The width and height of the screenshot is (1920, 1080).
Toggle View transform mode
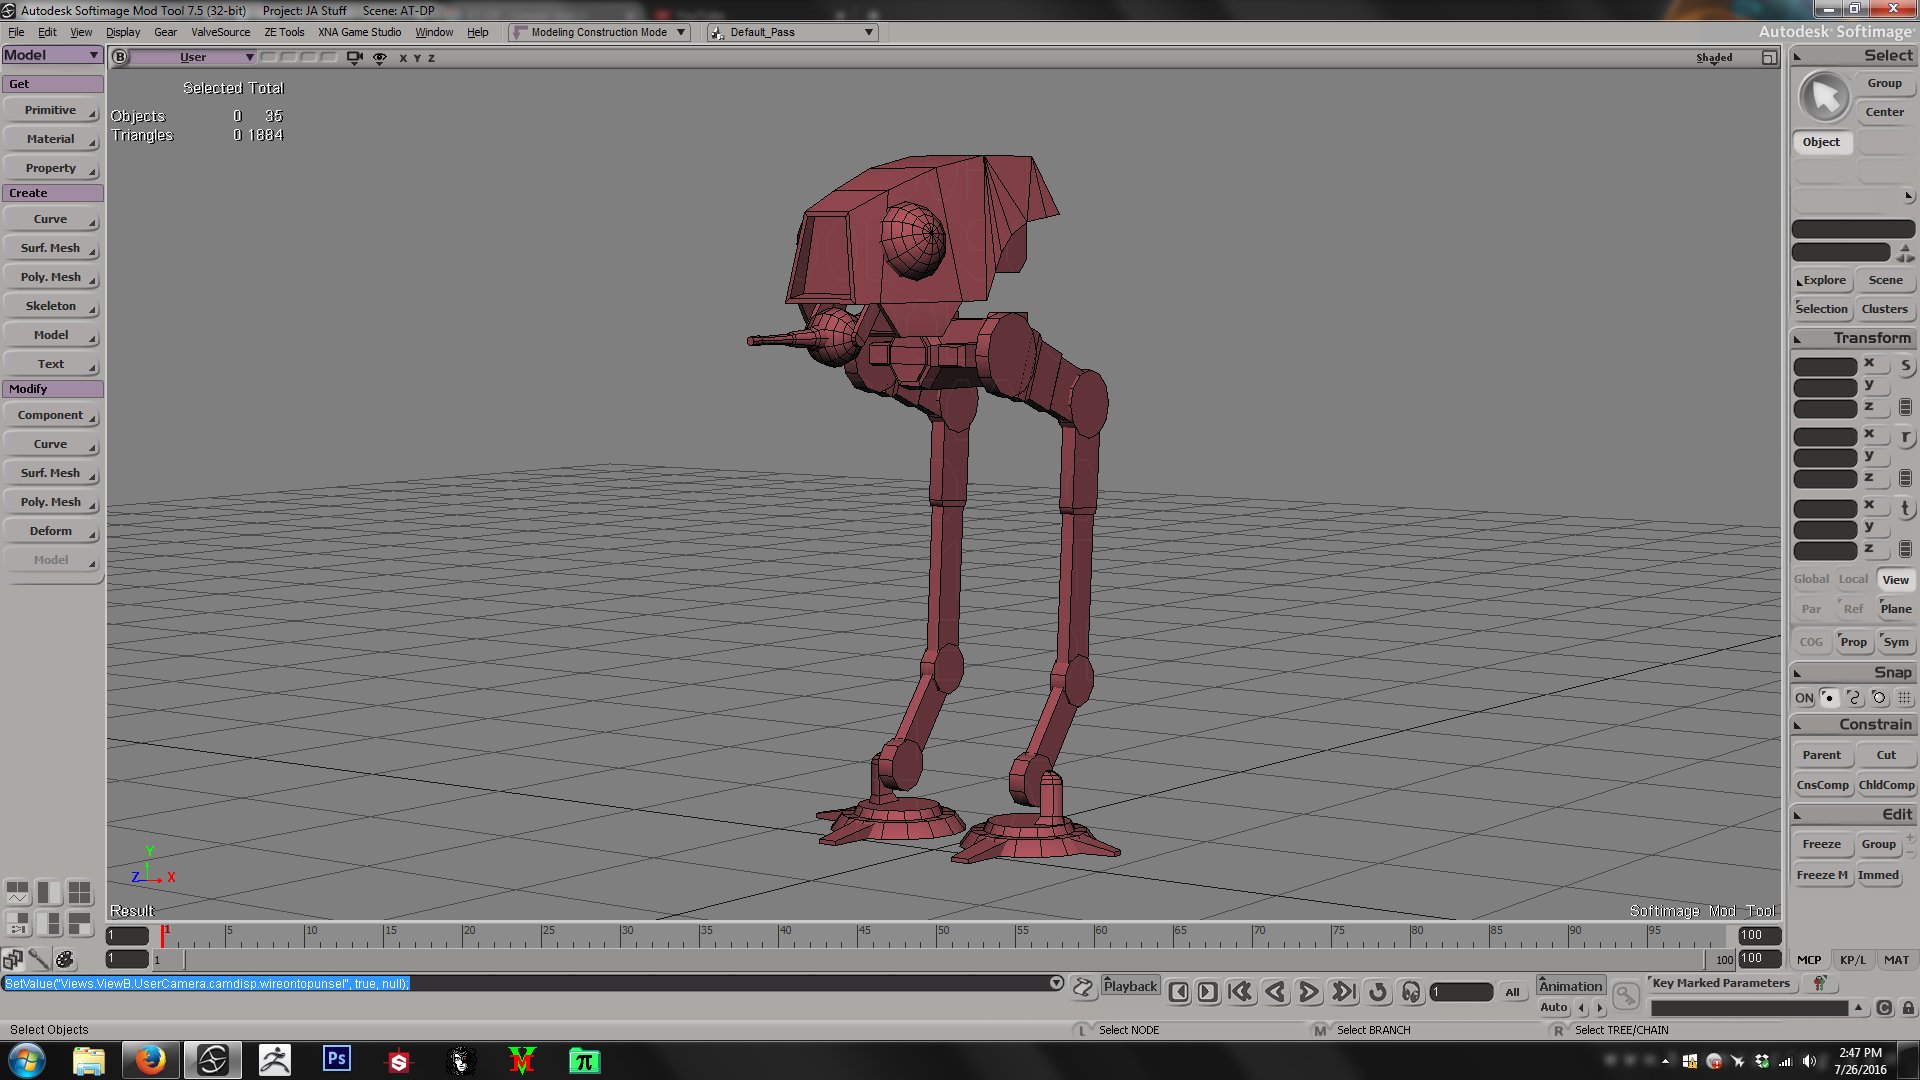click(1895, 580)
